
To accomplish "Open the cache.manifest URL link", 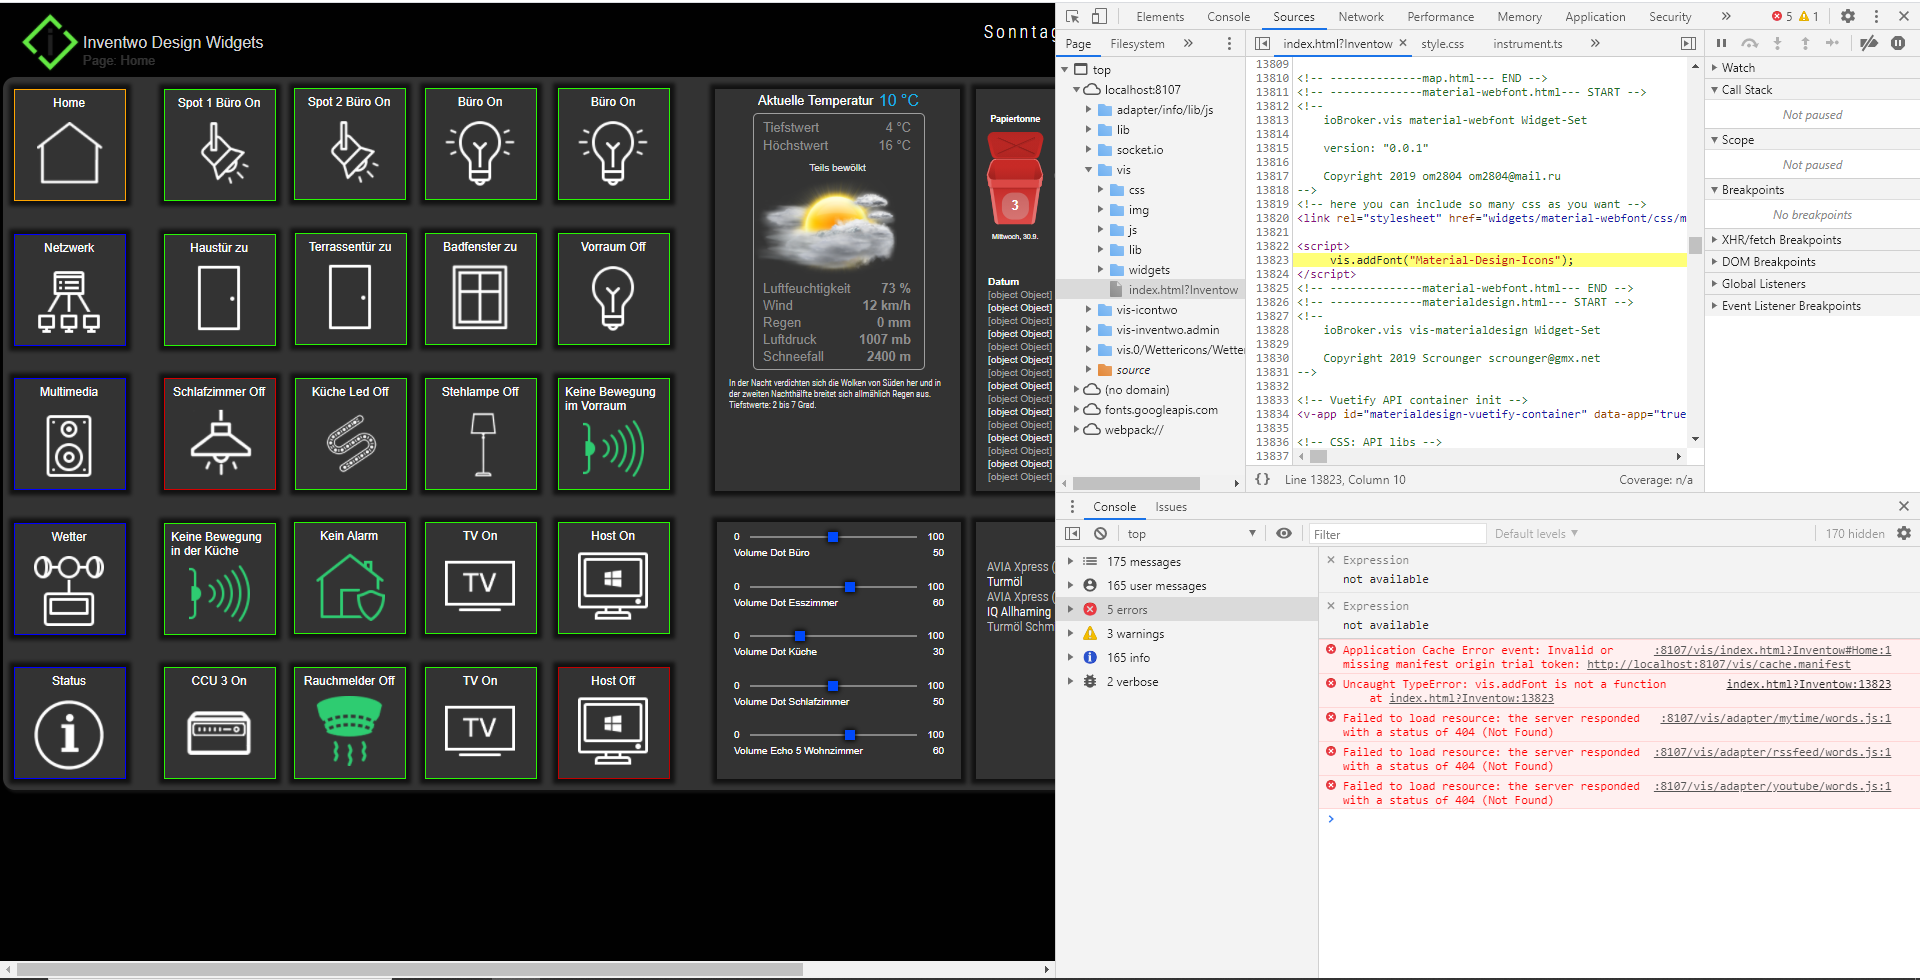I will [x=1718, y=665].
